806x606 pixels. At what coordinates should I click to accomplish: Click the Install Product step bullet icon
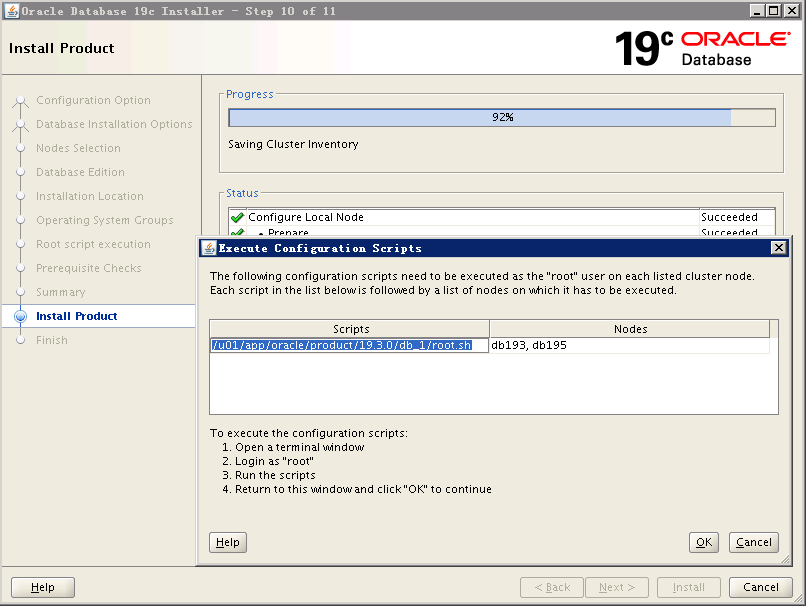[x=21, y=316]
